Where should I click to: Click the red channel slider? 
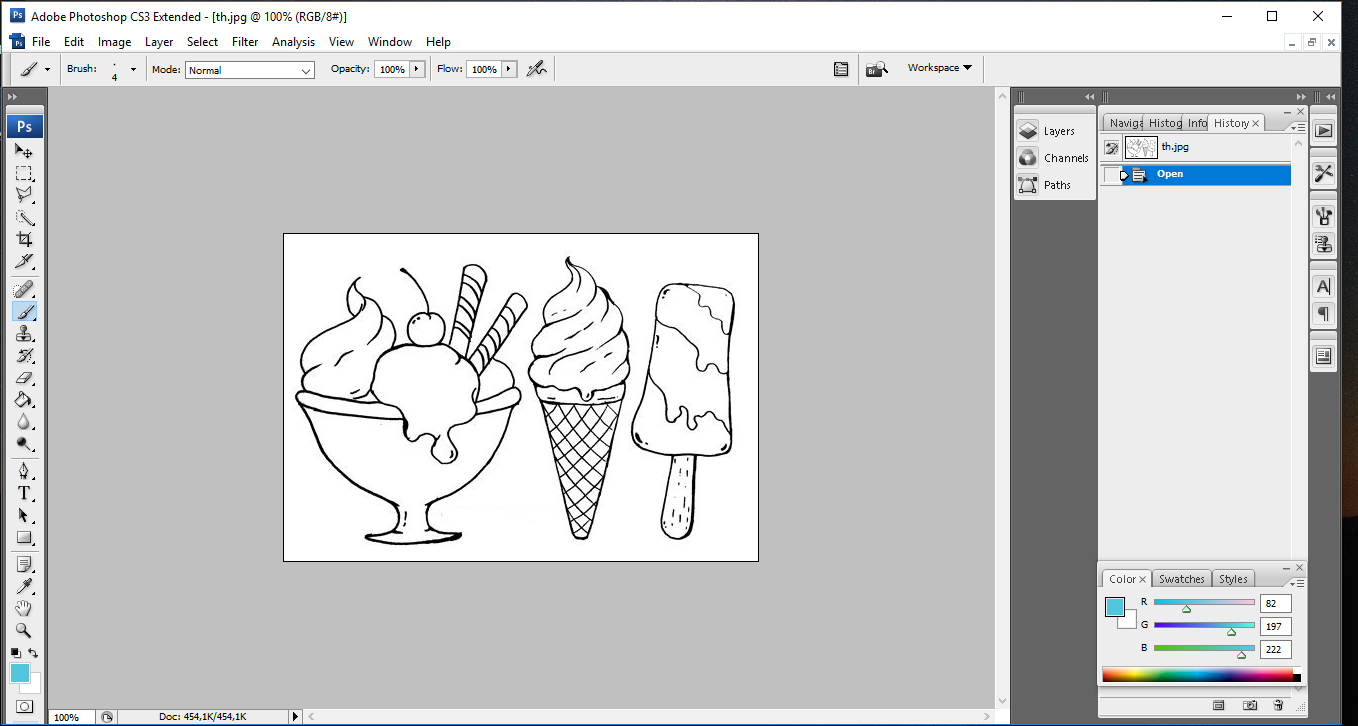pos(1204,603)
